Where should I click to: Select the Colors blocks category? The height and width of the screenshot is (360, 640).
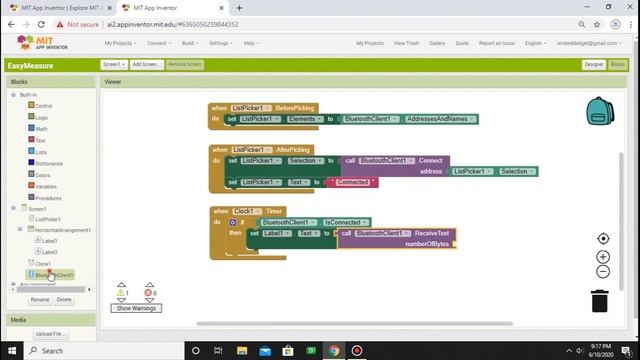(x=43, y=175)
